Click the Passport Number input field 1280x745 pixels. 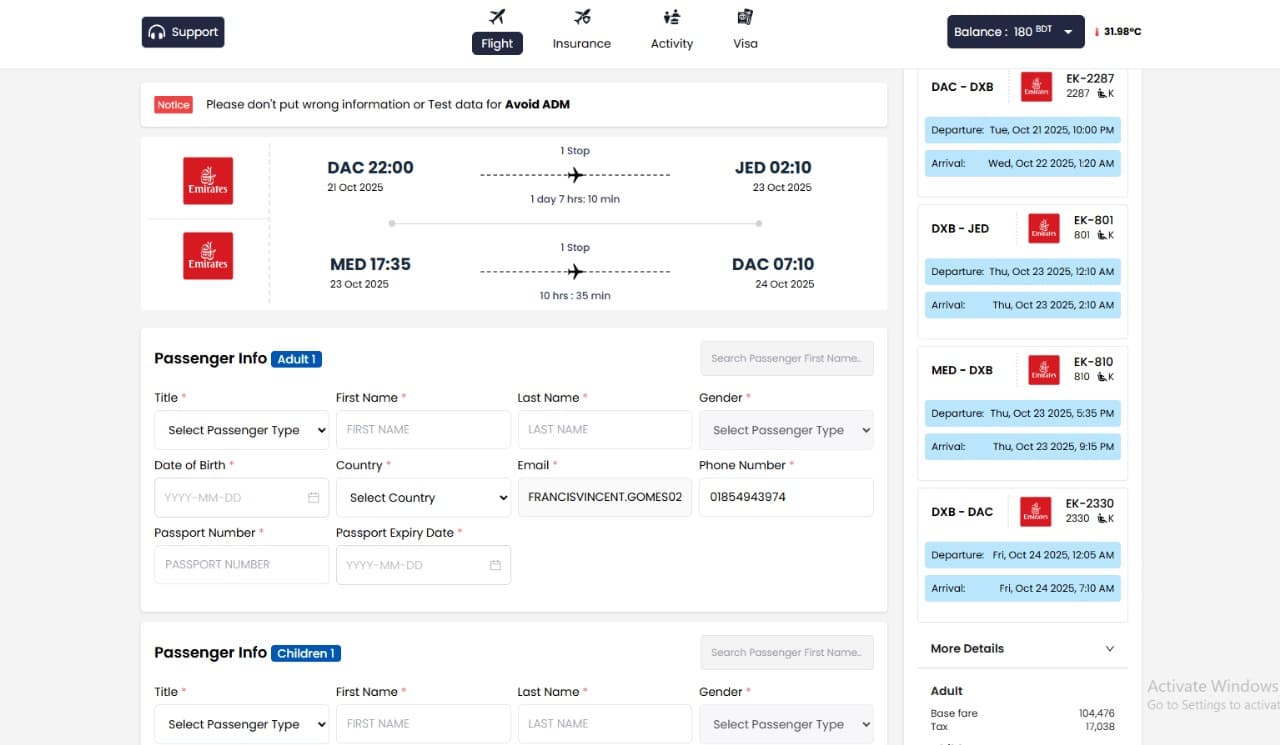[241, 564]
